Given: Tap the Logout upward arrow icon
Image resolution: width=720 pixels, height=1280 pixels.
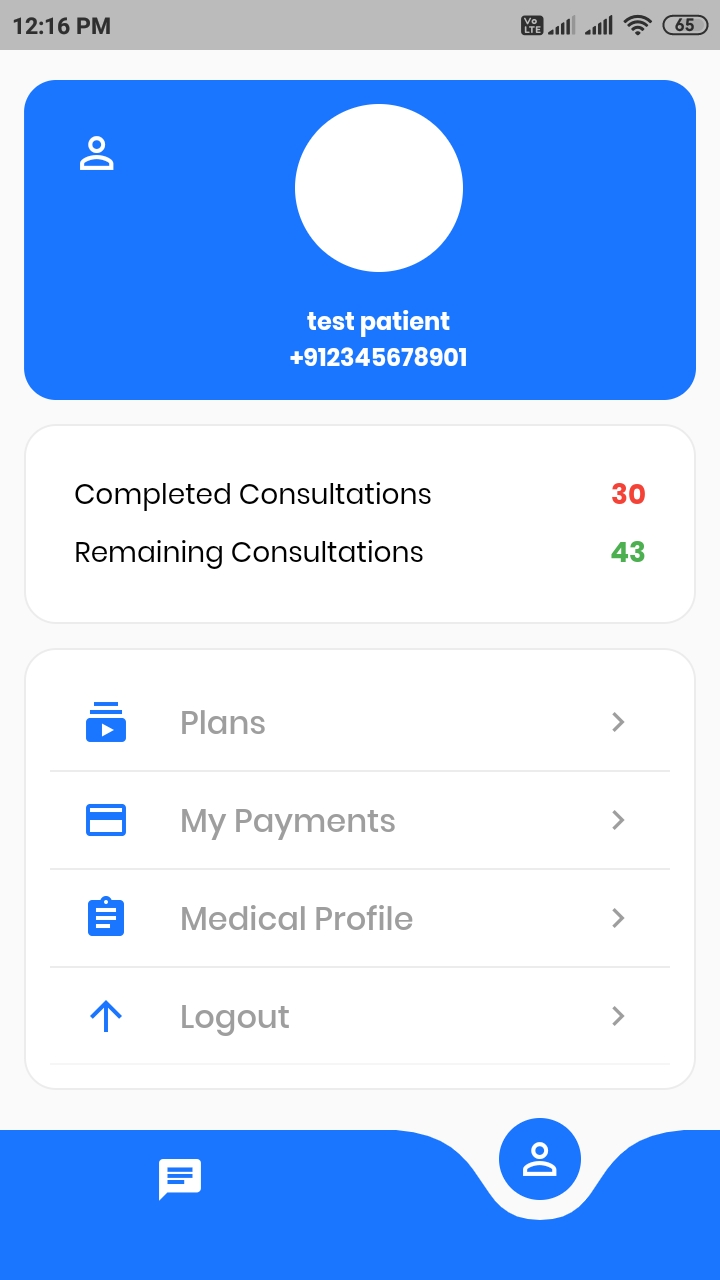Looking at the screenshot, I should (x=106, y=1016).
